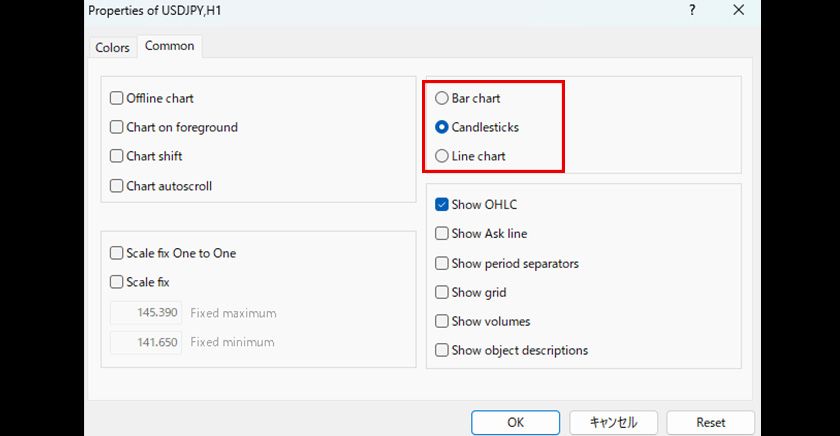
Task: Switch to the Colors tab
Action: coord(112,47)
